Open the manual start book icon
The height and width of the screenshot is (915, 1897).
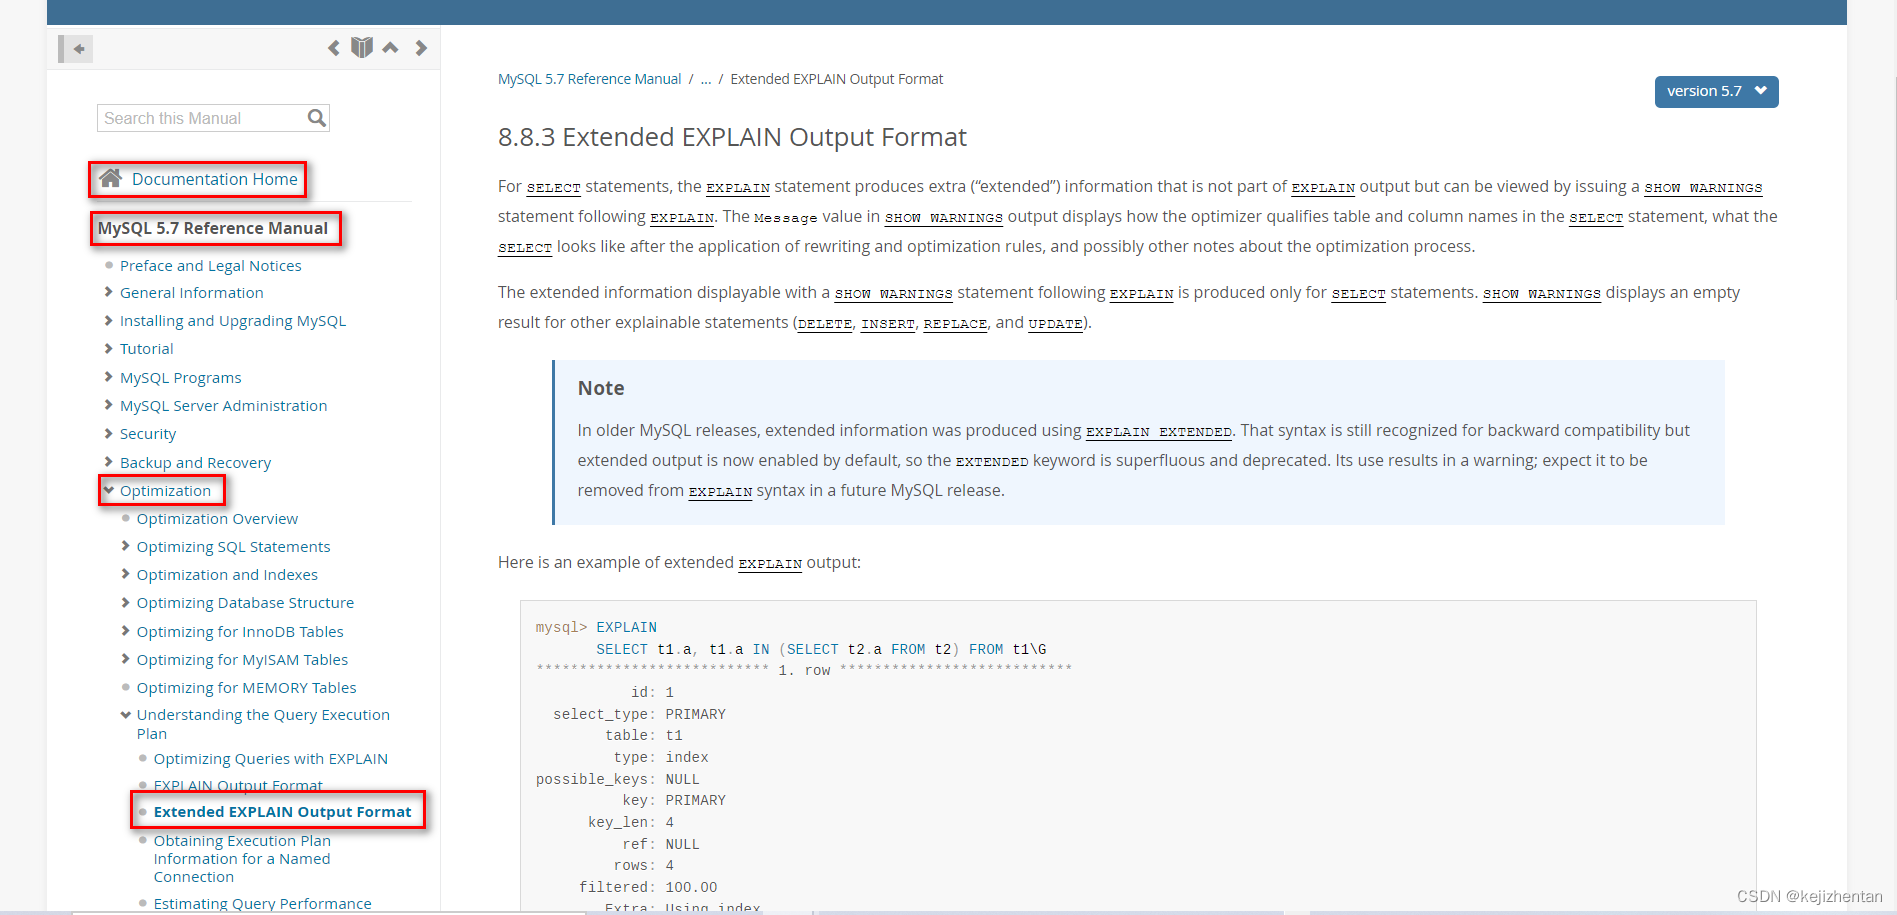tap(362, 48)
